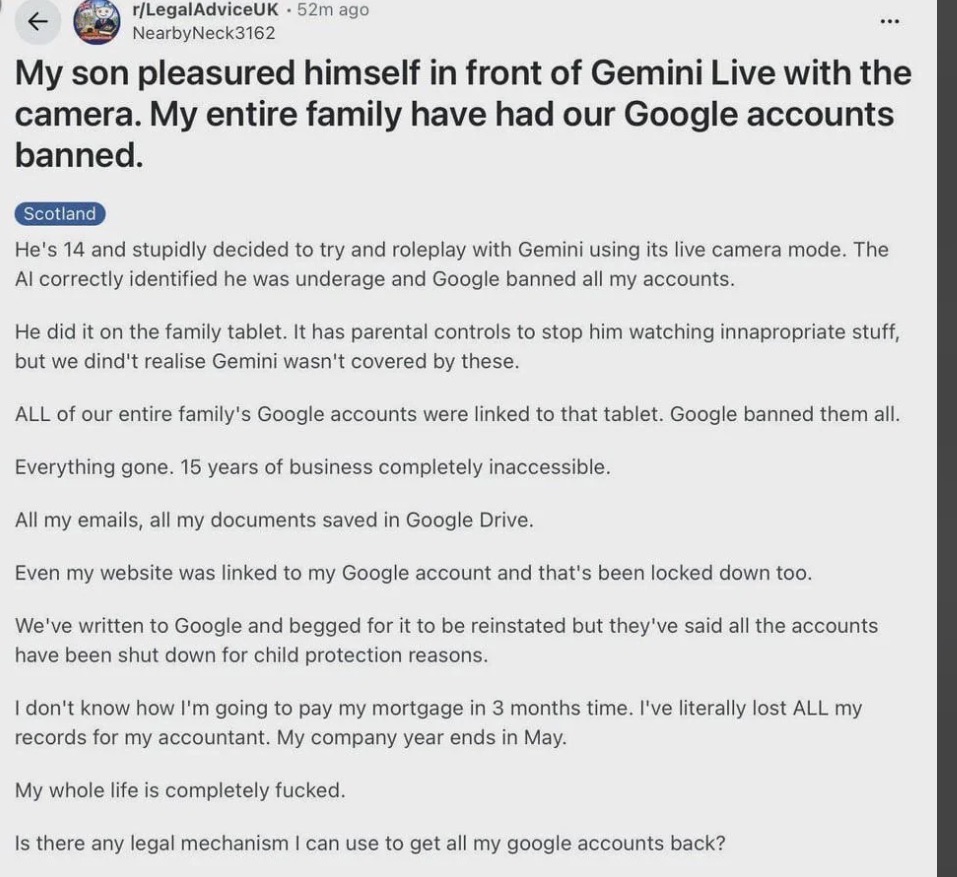The height and width of the screenshot is (877, 957).
Task: Click the question about a legal mechanism
Action: click(369, 843)
